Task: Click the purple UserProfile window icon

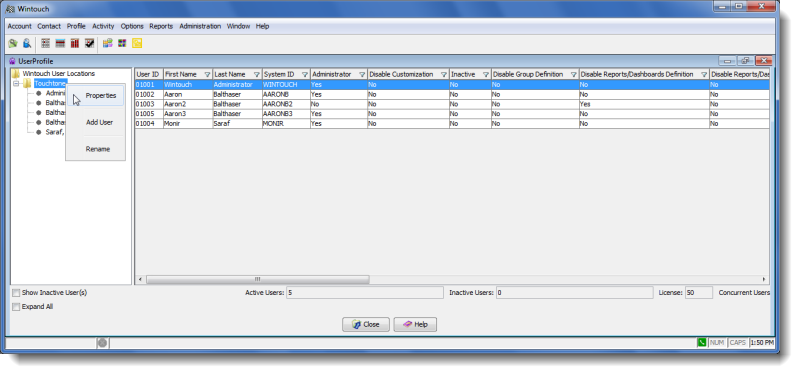Action: tap(12, 61)
